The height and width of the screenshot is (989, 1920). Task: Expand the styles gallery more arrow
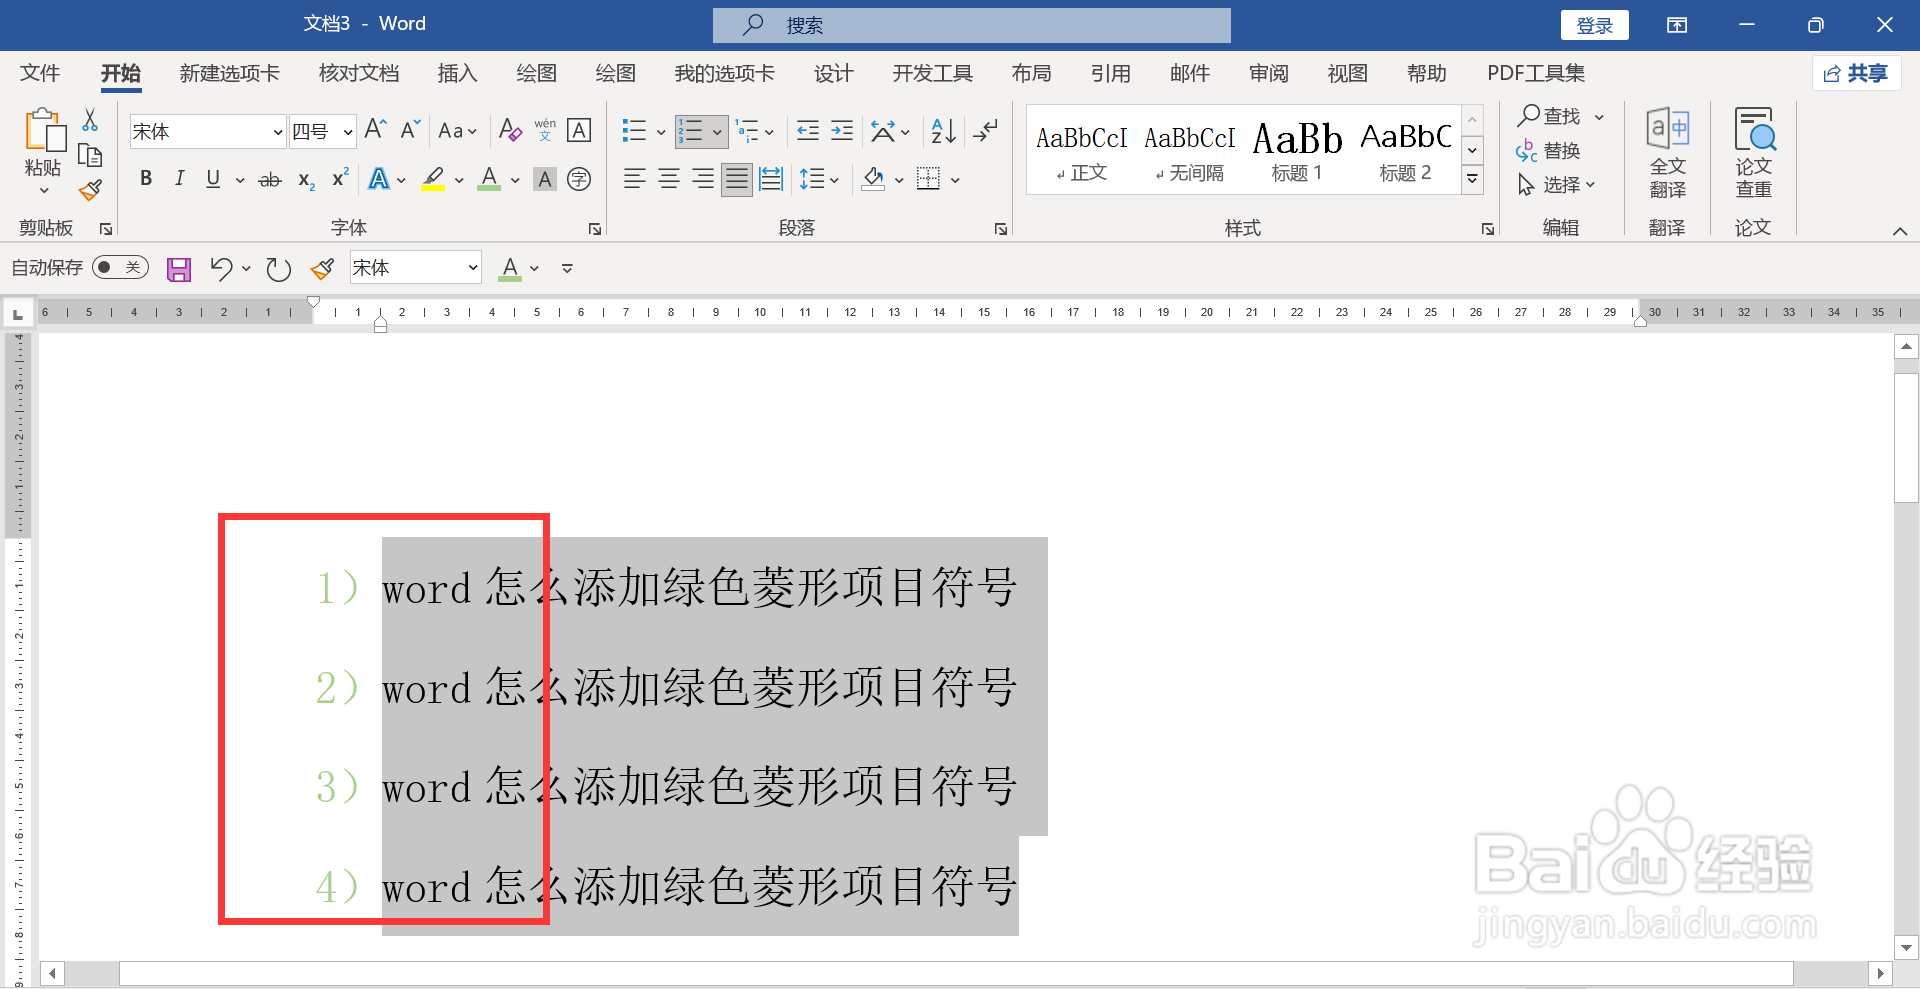(1473, 180)
